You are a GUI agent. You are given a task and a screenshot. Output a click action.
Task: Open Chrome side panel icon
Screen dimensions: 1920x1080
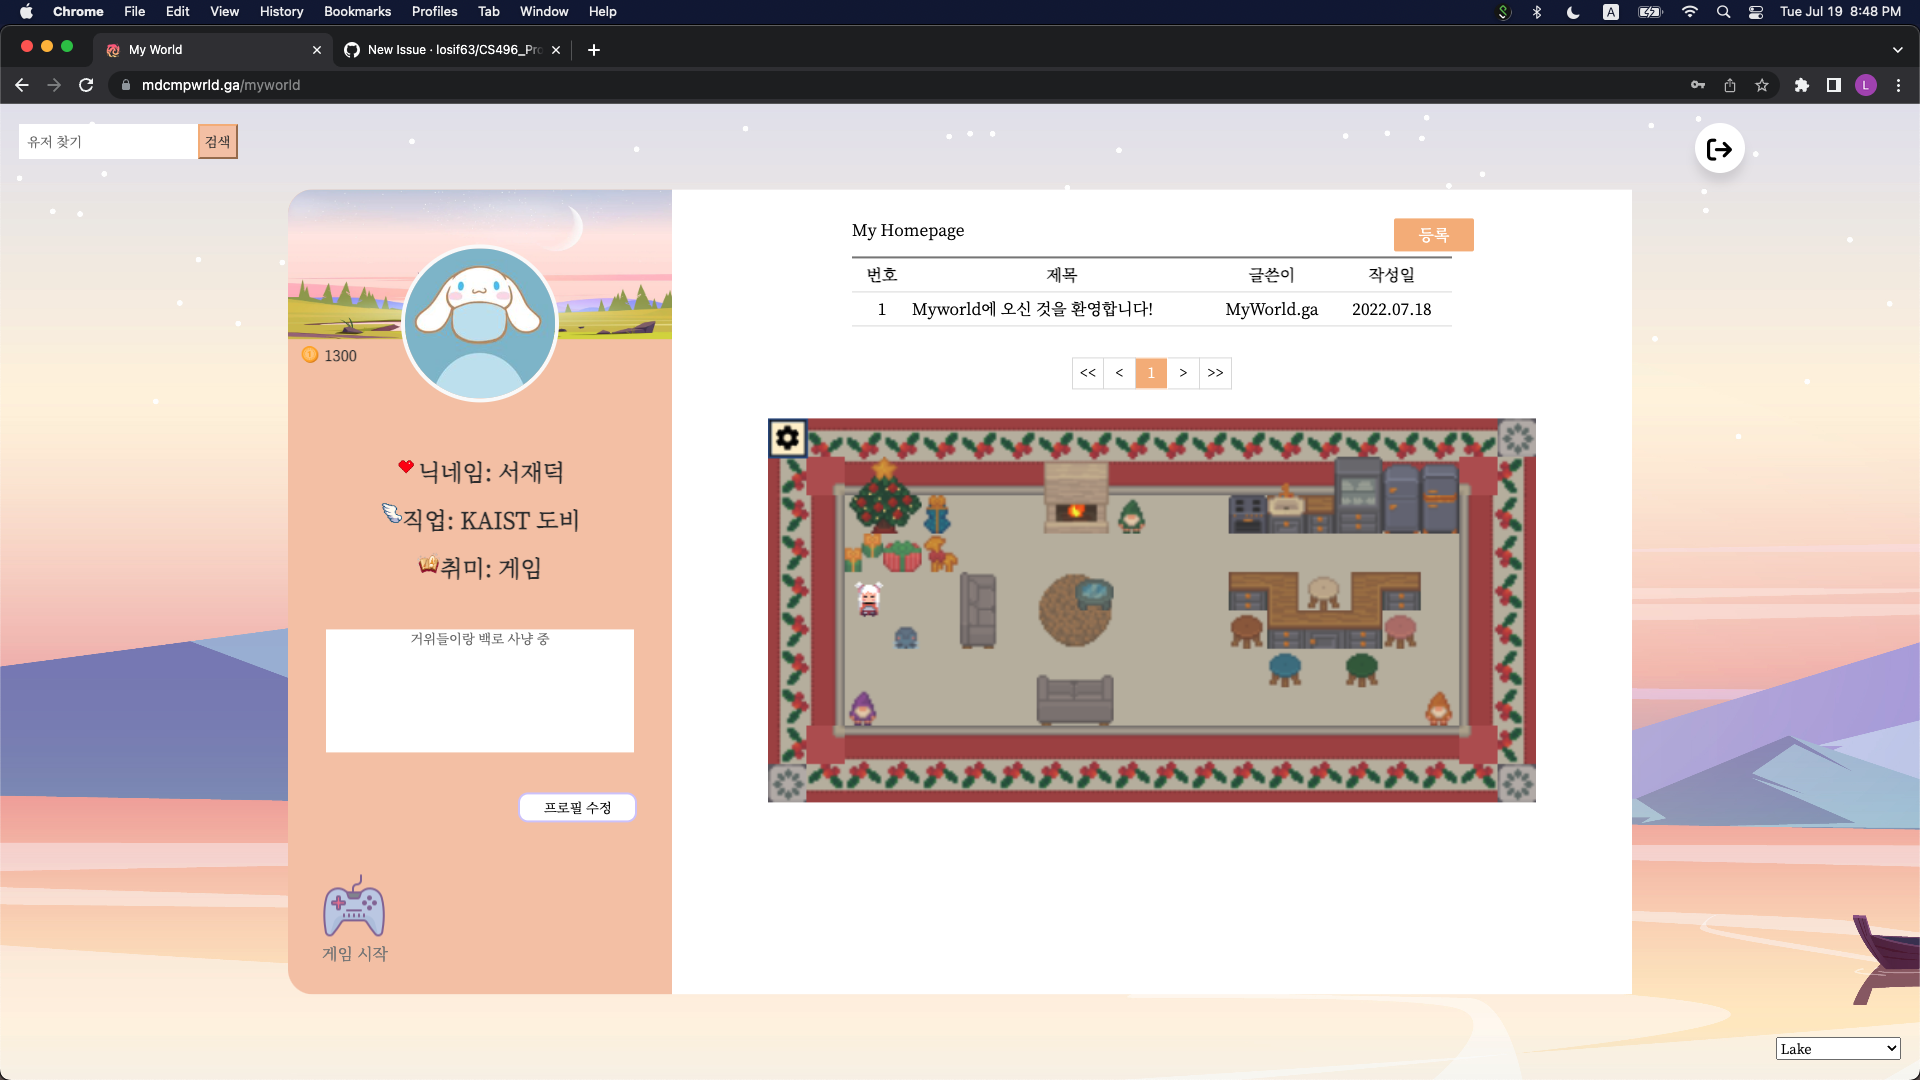(x=1834, y=85)
